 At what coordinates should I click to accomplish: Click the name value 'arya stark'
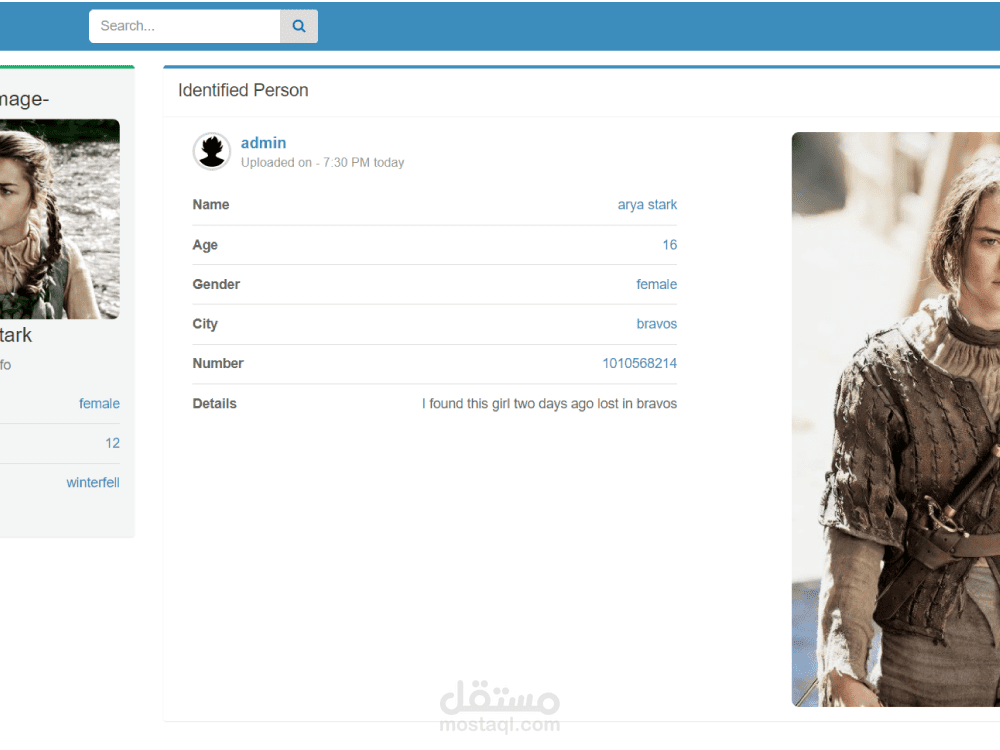(x=647, y=205)
